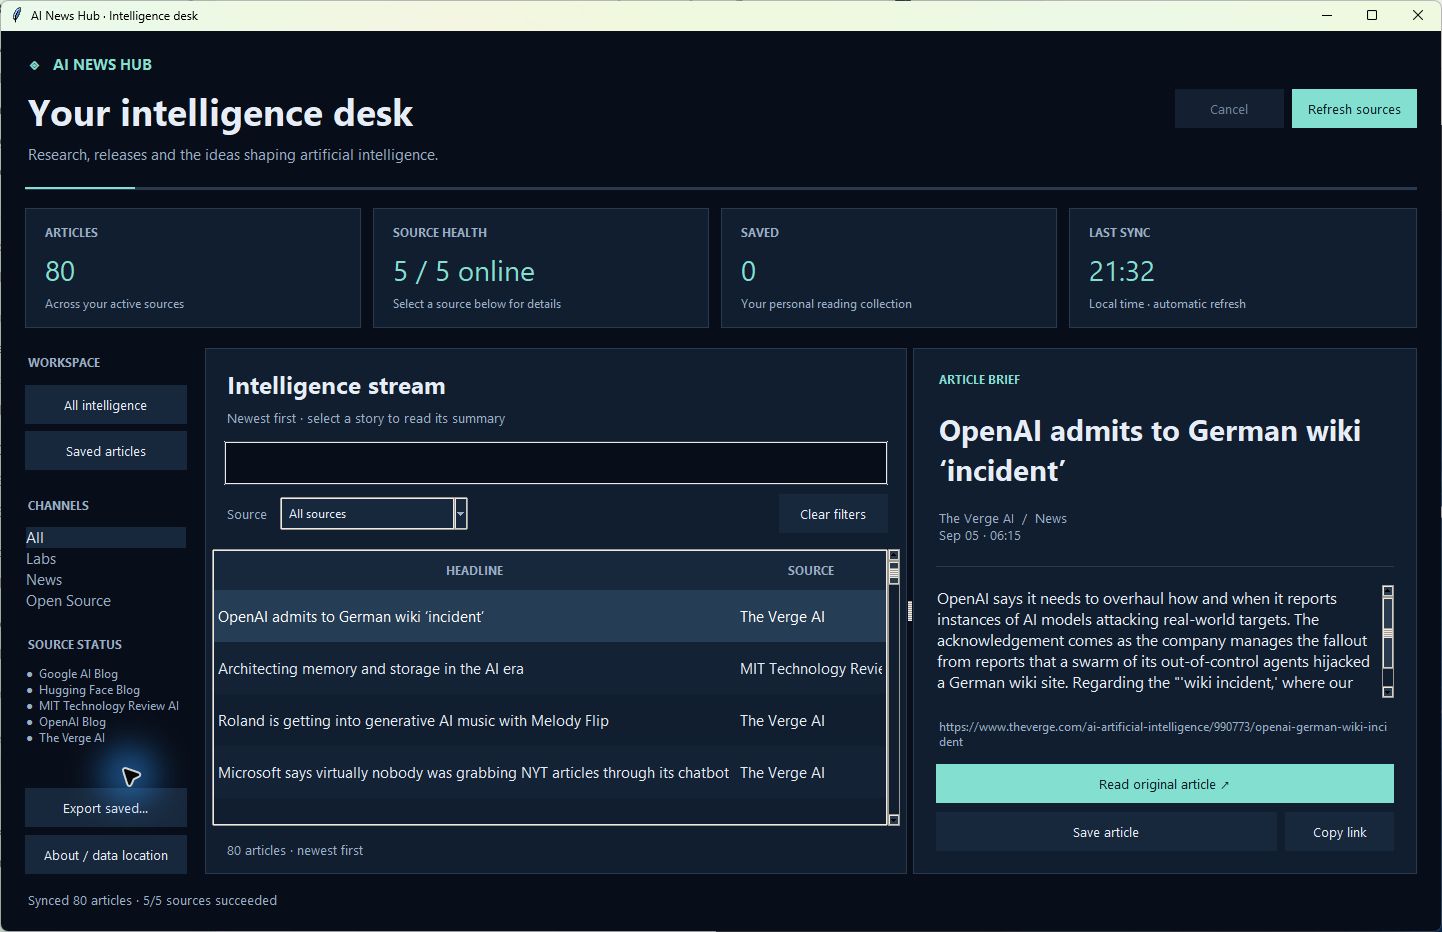The width and height of the screenshot is (1442, 932).
Task: Open About / data location
Action: [106, 855]
